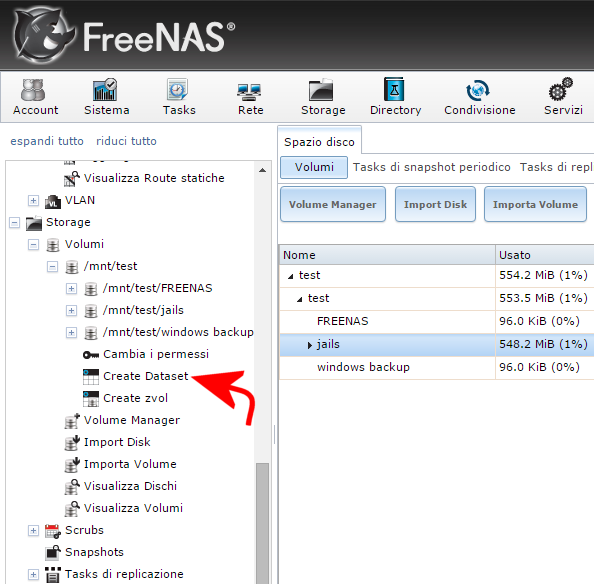This screenshot has height=584, width=594.
Task: Expand the VLAN tree node
Action: tap(33, 201)
